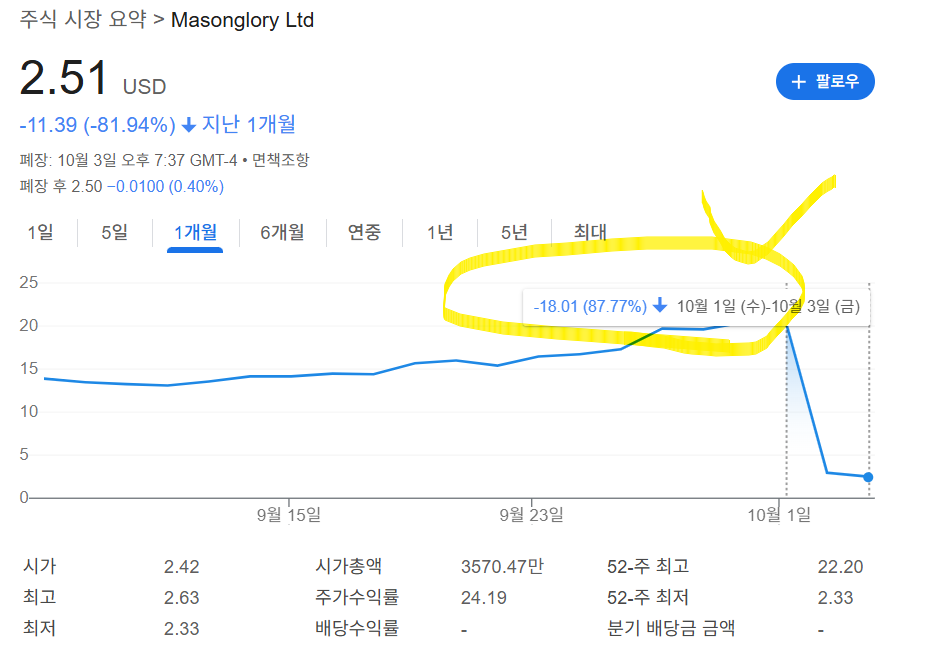
Task: Click the down arrow in the chart tooltip
Action: coord(660,306)
